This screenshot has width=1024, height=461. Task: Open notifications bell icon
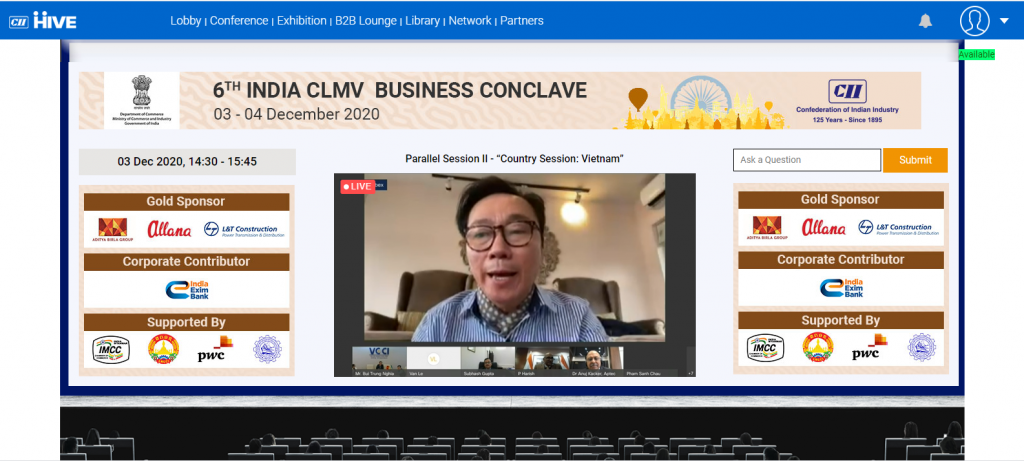pos(925,21)
